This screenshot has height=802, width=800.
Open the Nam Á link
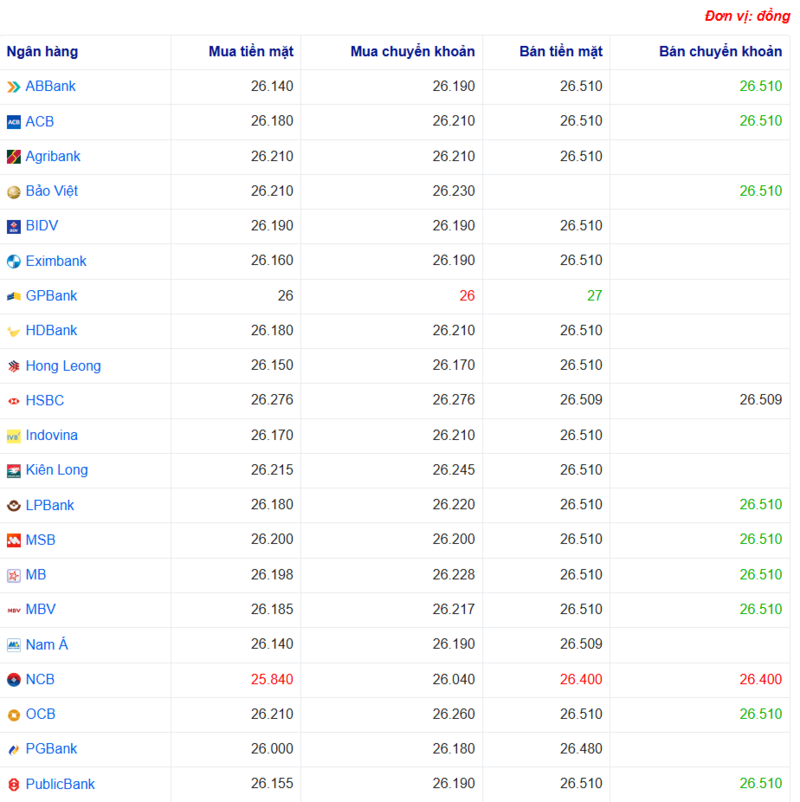[x=47, y=644]
